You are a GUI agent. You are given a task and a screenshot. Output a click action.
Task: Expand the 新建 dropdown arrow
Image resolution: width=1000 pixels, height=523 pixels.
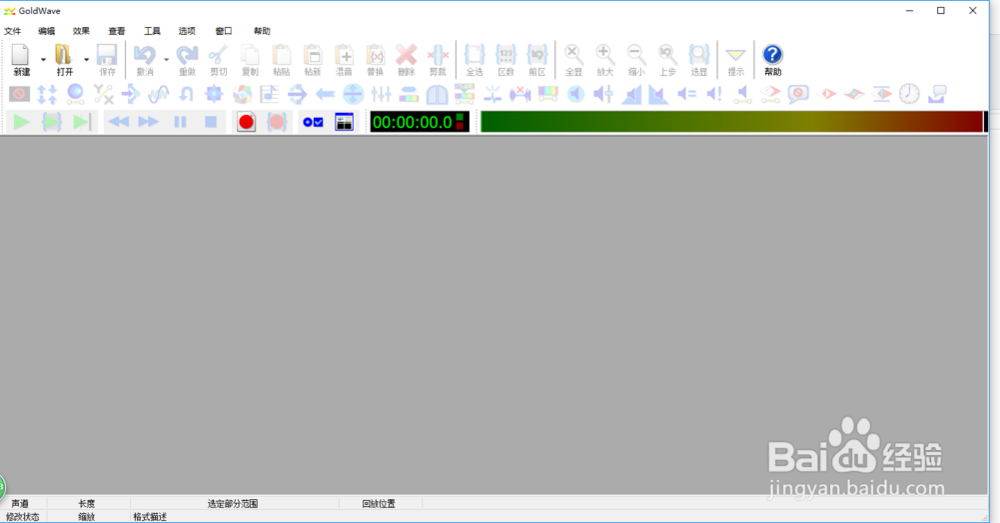coord(43,60)
